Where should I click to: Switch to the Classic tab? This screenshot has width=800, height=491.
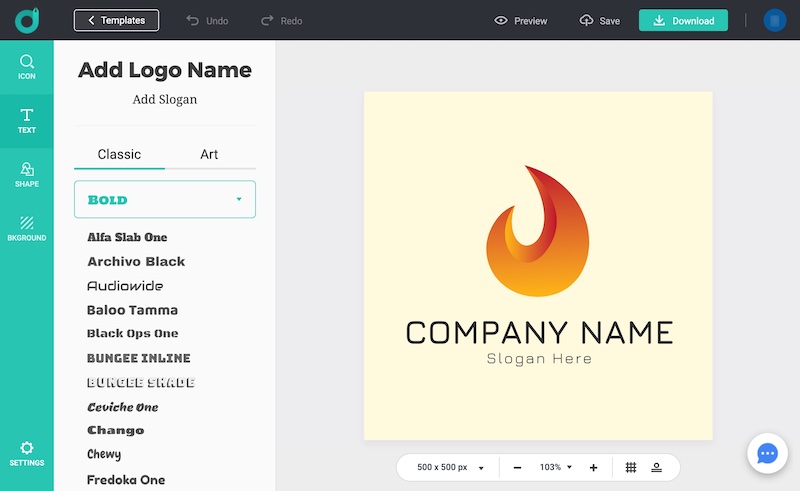tap(119, 154)
